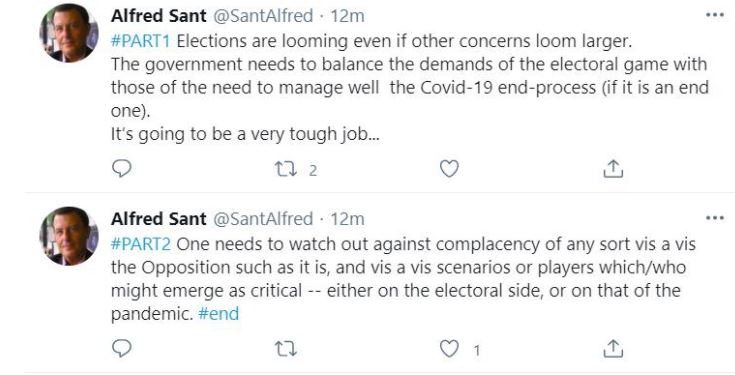The height and width of the screenshot is (375, 735).
Task: Open the #PART2 hashtag
Action: click(x=141, y=244)
